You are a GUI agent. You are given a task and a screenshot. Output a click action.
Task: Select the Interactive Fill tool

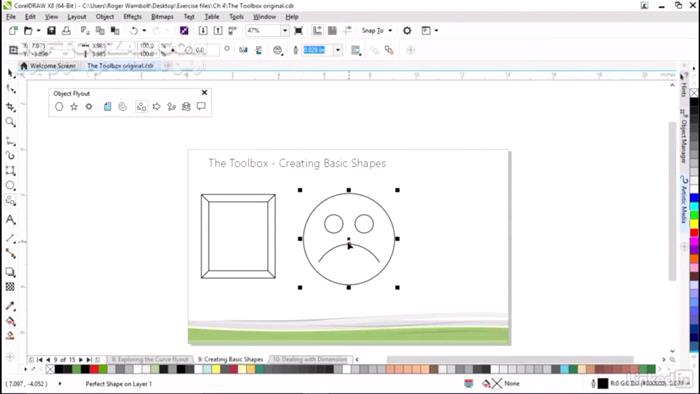pos(11,321)
